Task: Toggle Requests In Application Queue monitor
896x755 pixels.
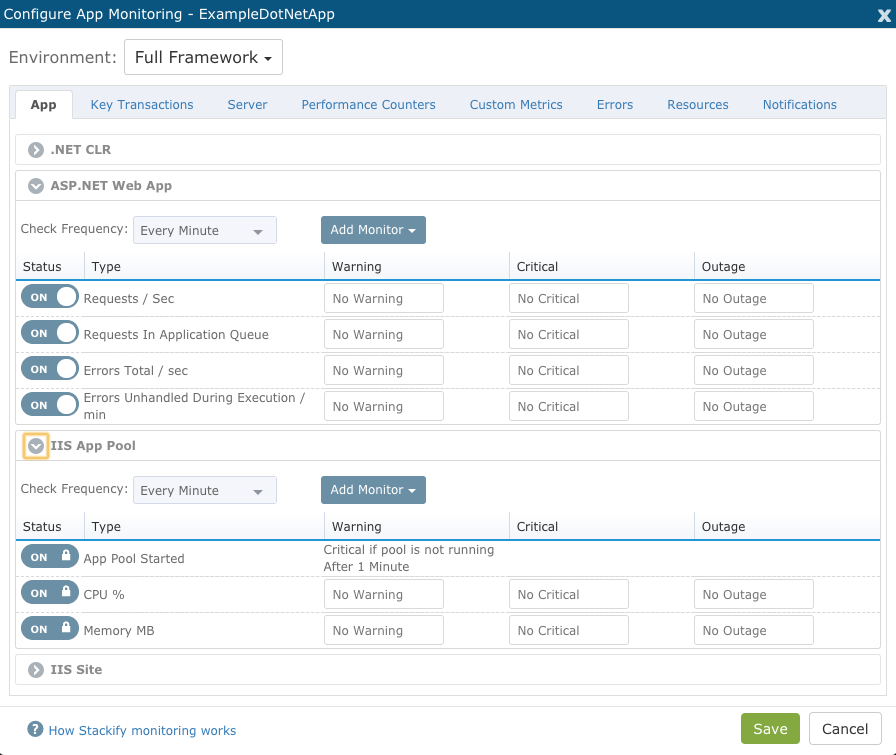Action: click(50, 333)
